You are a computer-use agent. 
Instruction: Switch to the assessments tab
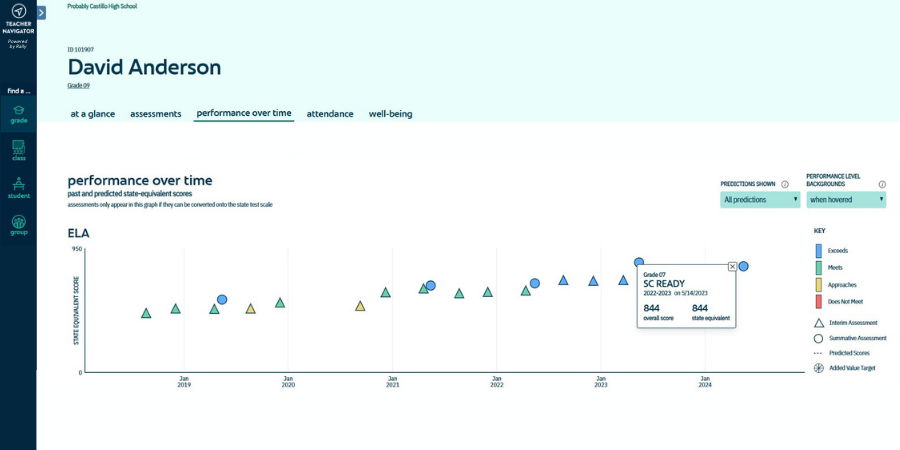click(x=155, y=114)
